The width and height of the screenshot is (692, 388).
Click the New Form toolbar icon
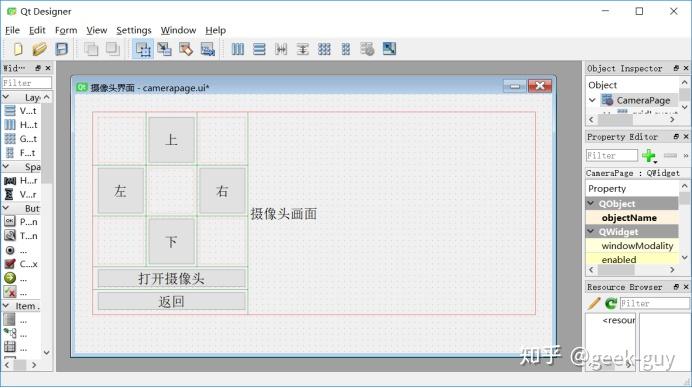(18, 49)
